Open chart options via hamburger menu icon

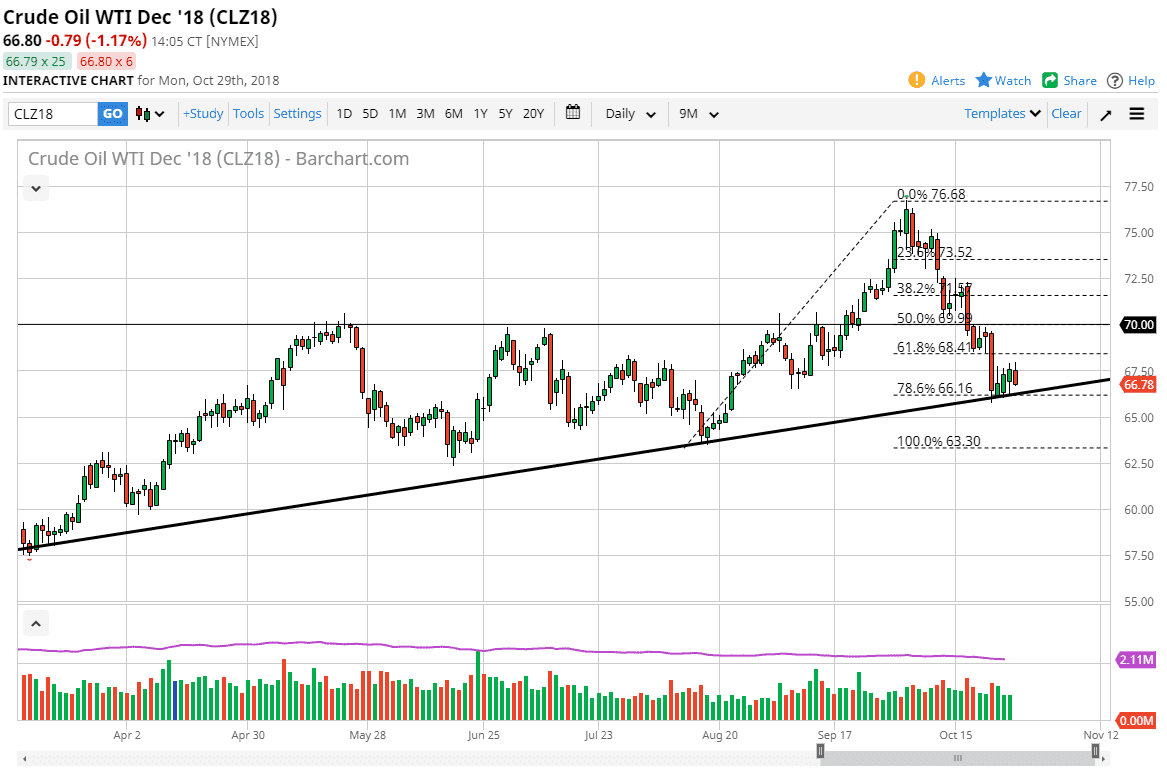[x=1137, y=113]
